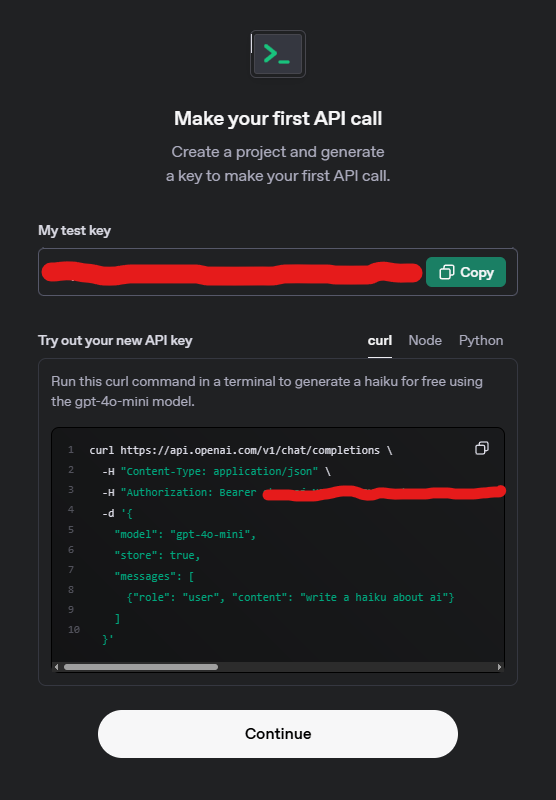Viewport: 556px width, 800px height.
Task: Select the curl tab
Action: coord(380,340)
